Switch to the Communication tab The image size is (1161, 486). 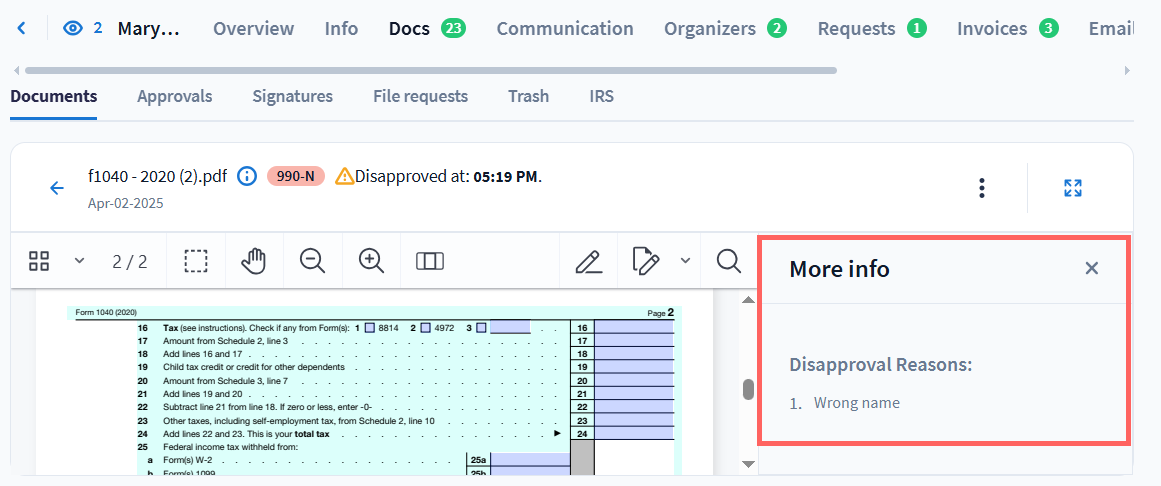click(564, 28)
